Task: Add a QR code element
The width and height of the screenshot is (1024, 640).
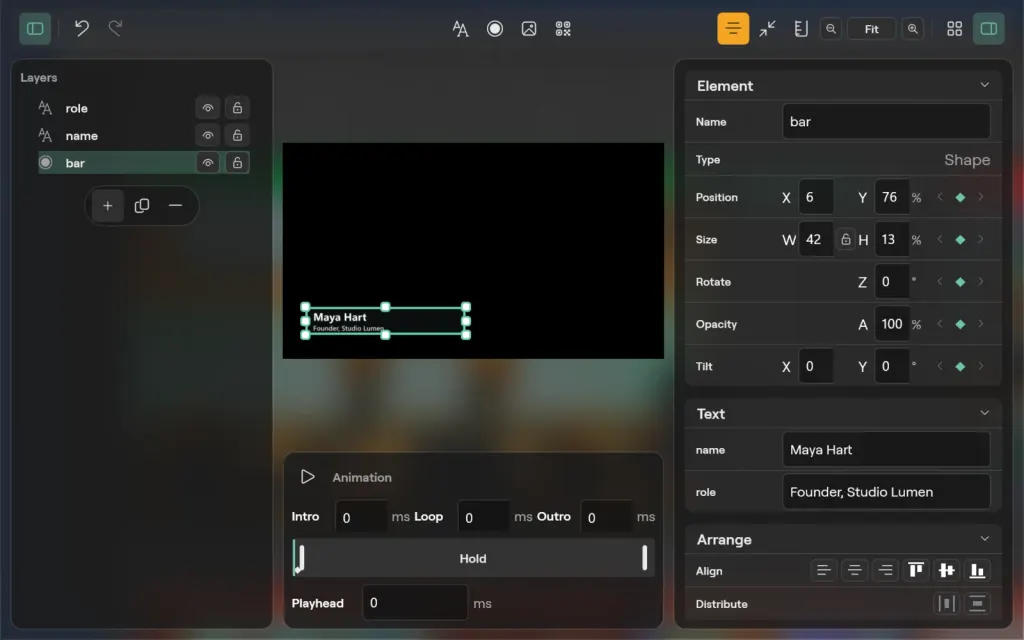Action: tap(563, 29)
